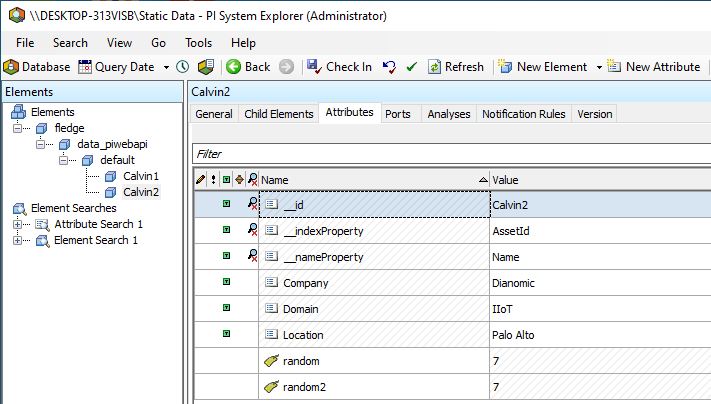Collapse the fledge tree node

coord(19,128)
